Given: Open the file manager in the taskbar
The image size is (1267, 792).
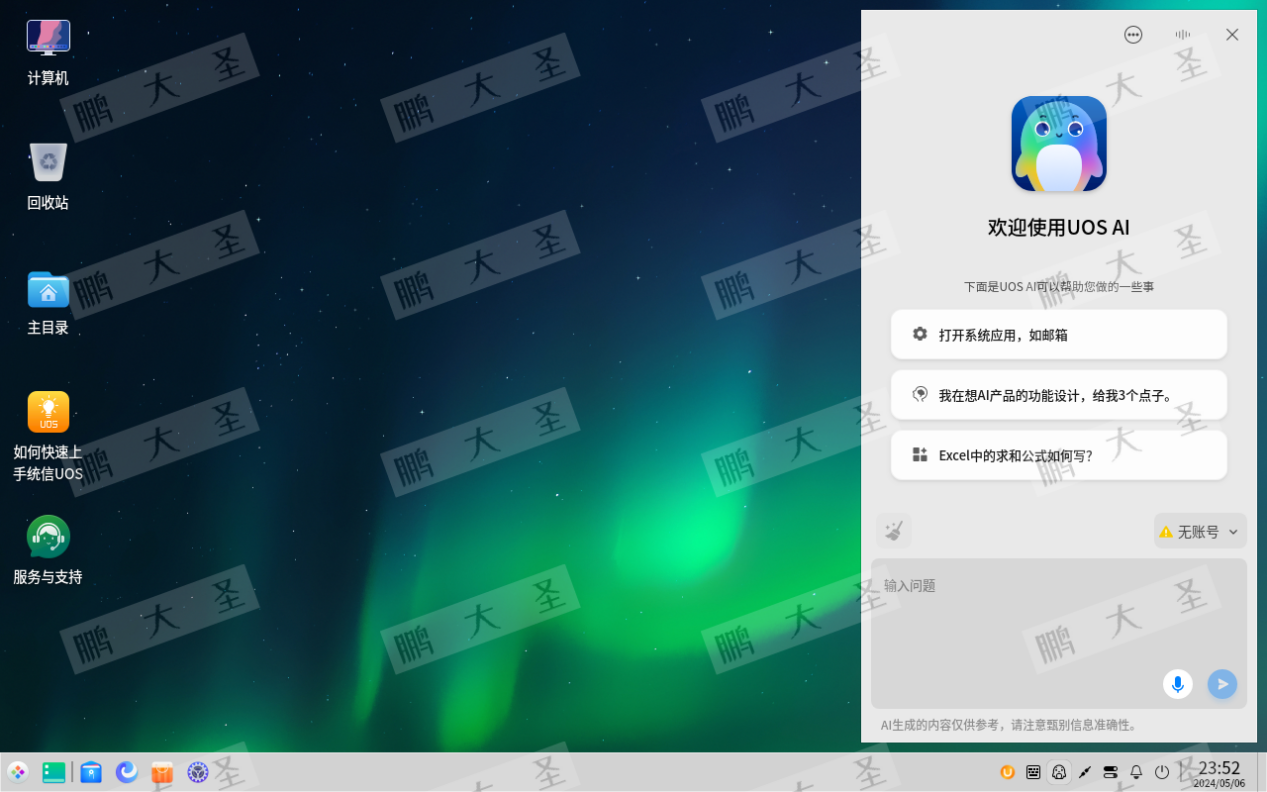Looking at the screenshot, I should [x=91, y=772].
